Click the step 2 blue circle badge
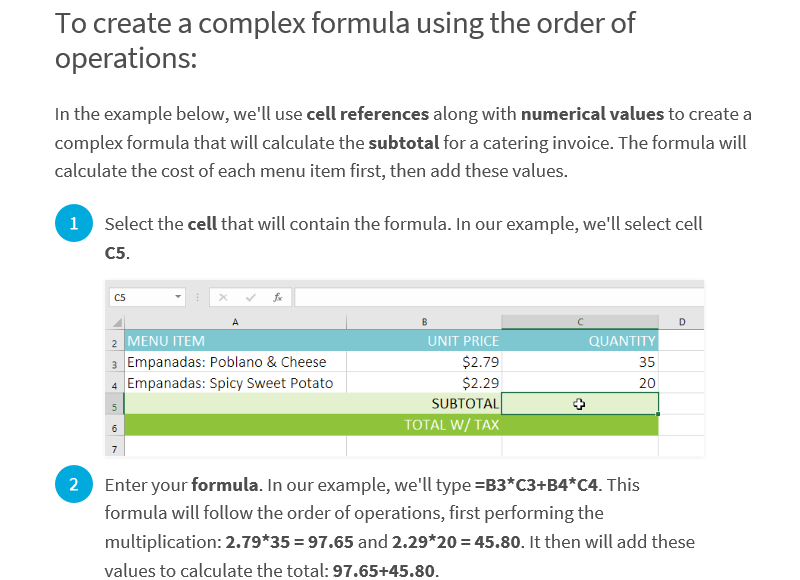 point(74,484)
